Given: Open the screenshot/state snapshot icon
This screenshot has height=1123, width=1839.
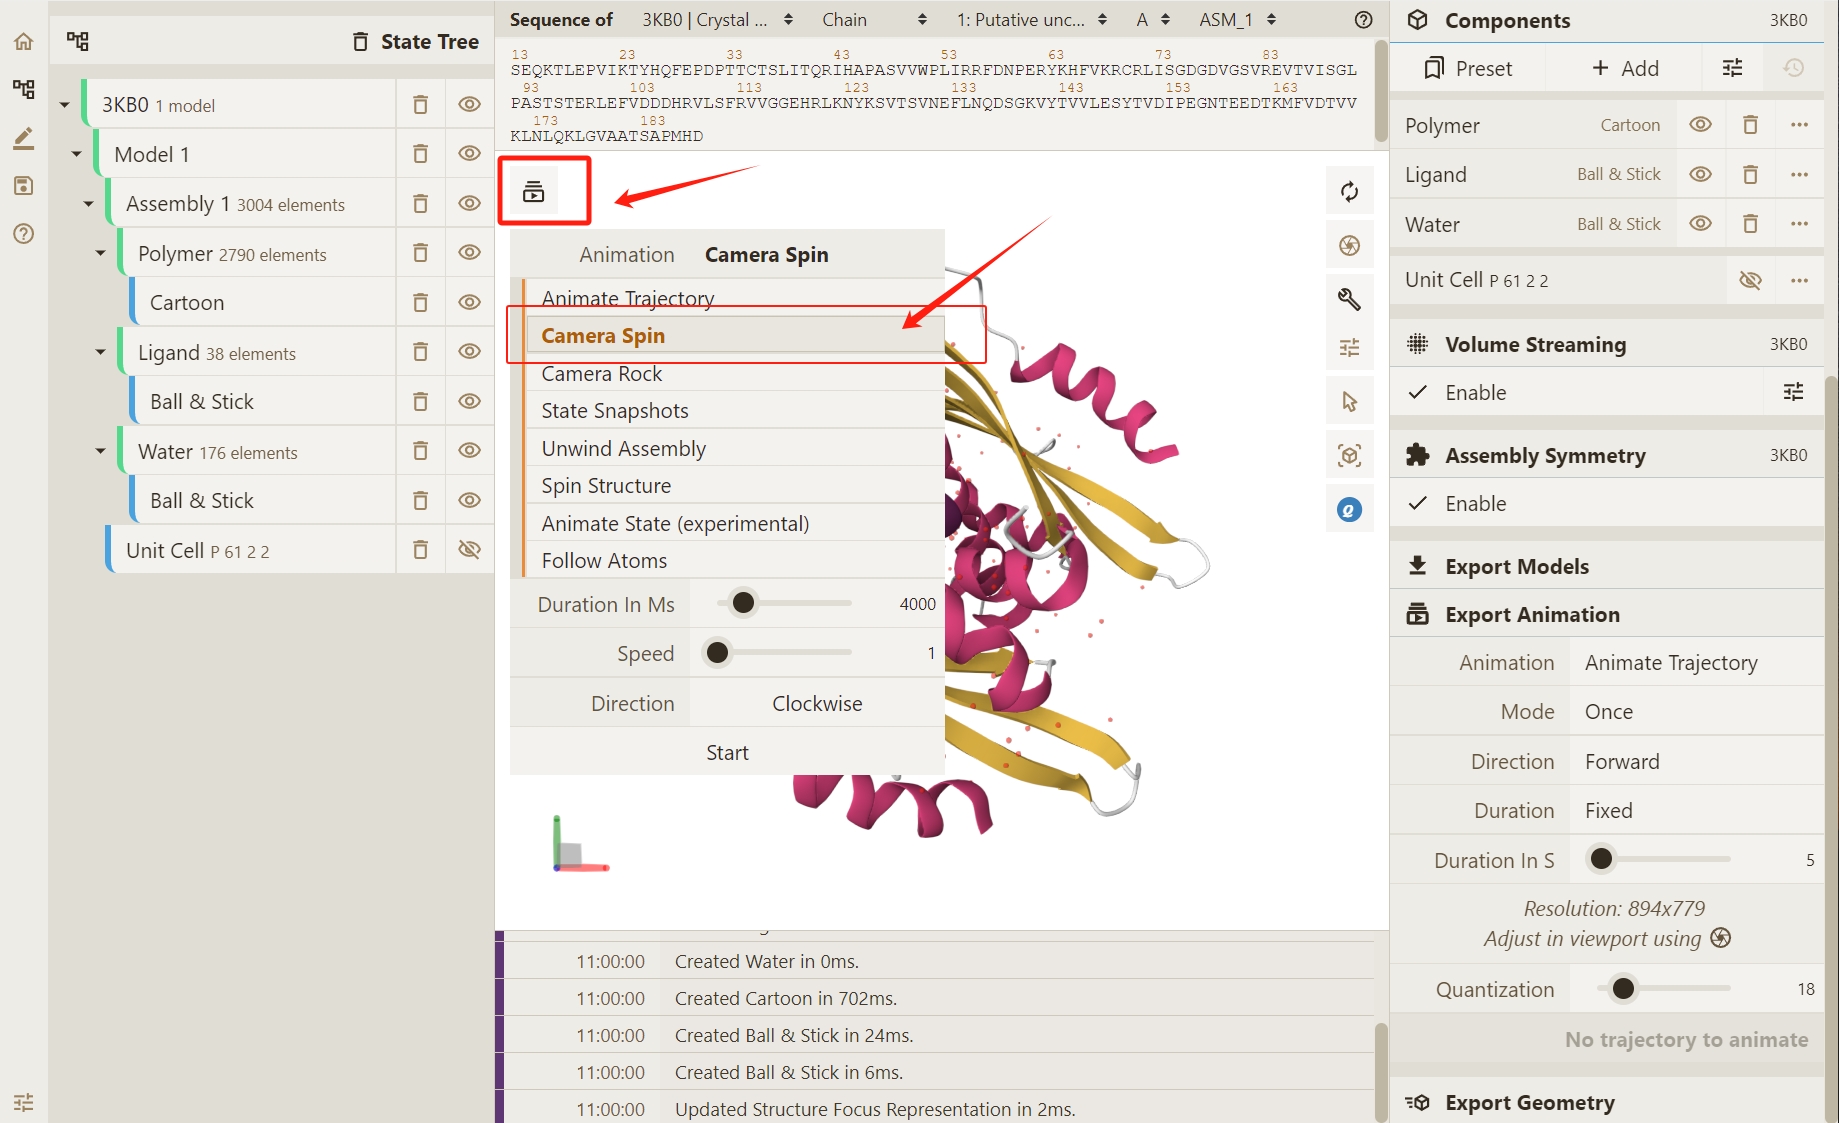Looking at the screenshot, I should (x=1349, y=245).
